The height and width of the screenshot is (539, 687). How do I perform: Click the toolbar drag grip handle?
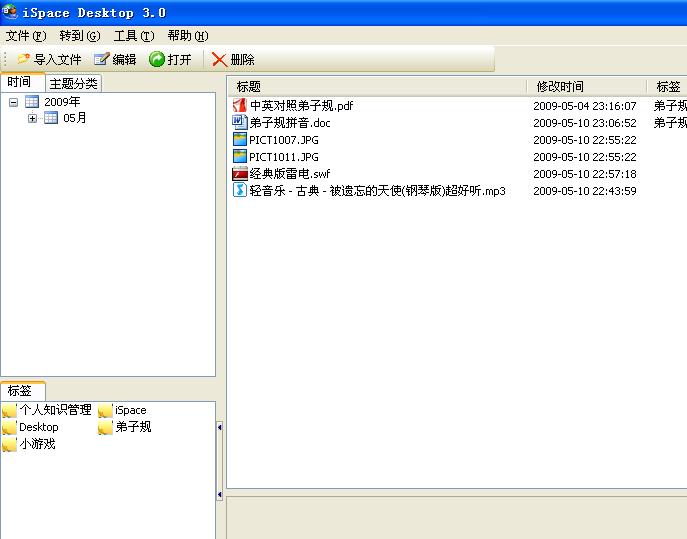click(5, 59)
